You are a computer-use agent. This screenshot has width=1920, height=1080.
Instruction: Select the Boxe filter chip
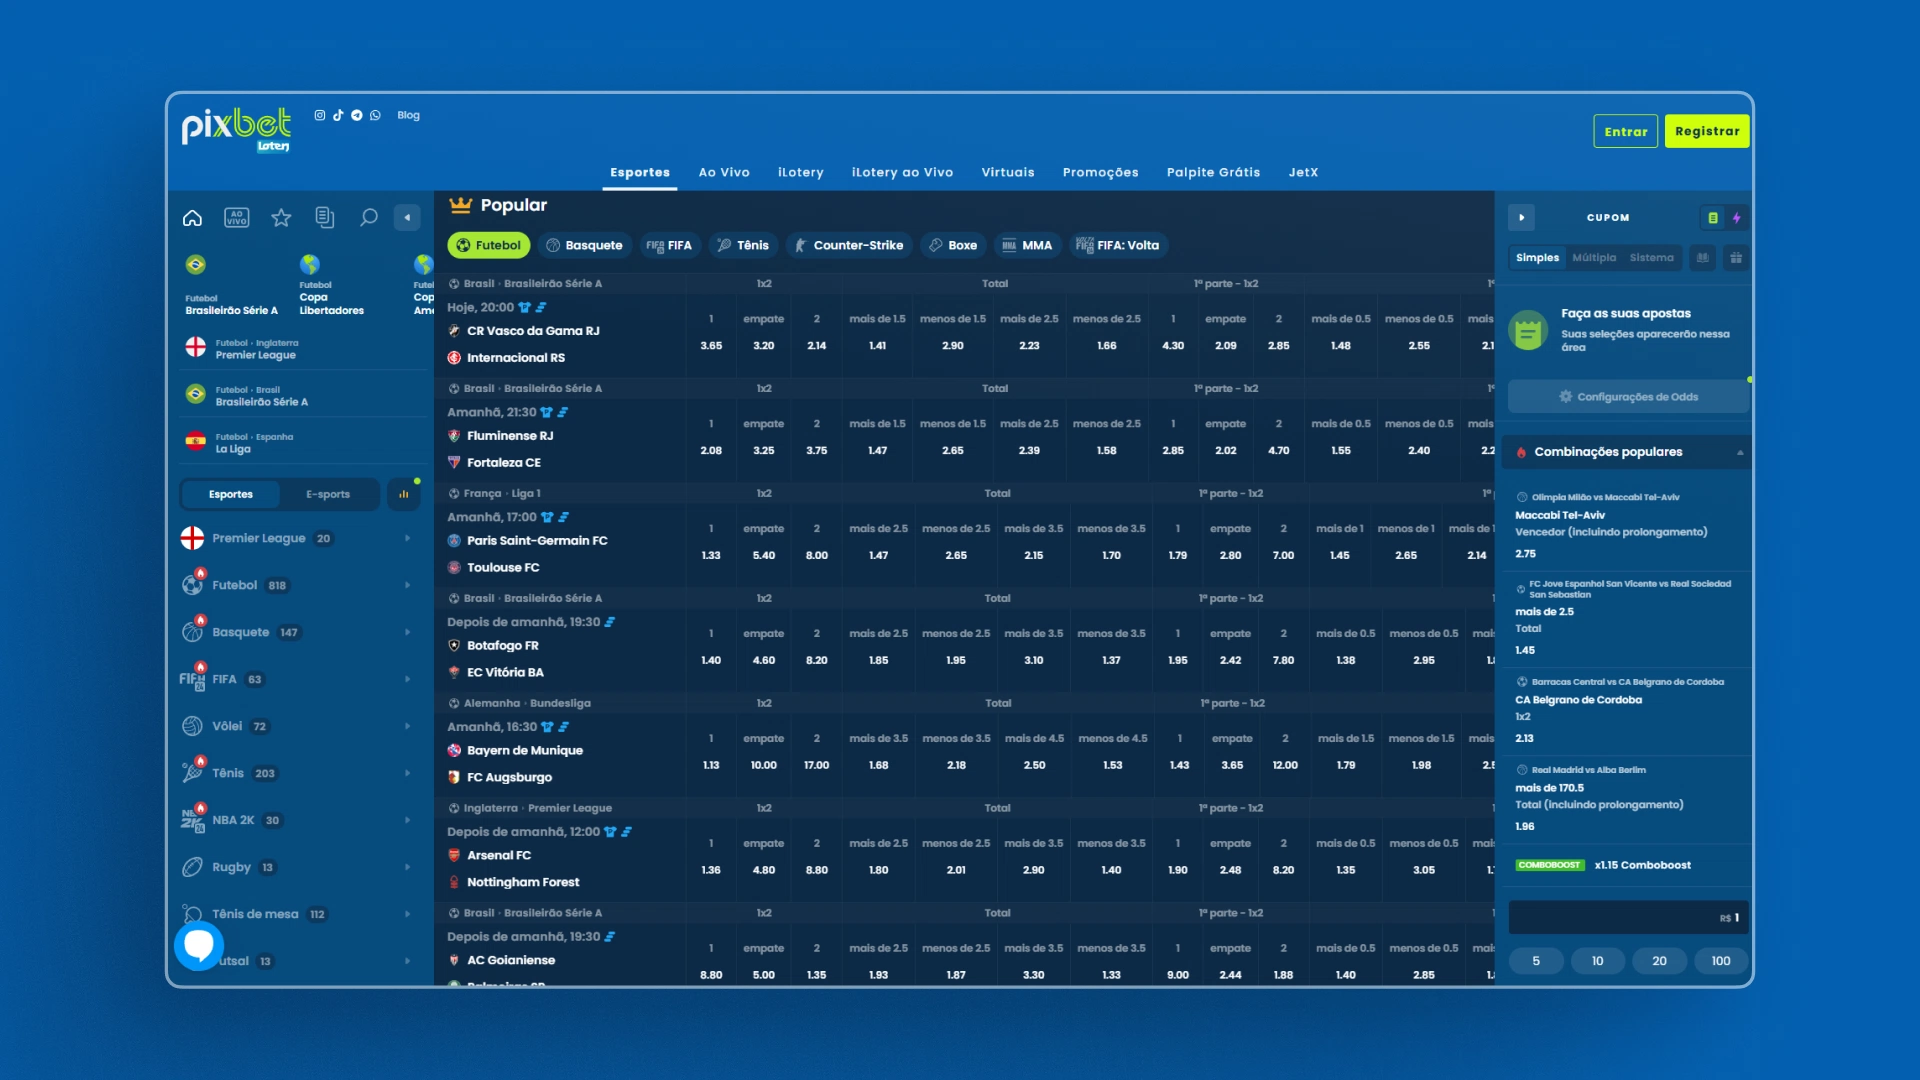pyautogui.click(x=953, y=245)
